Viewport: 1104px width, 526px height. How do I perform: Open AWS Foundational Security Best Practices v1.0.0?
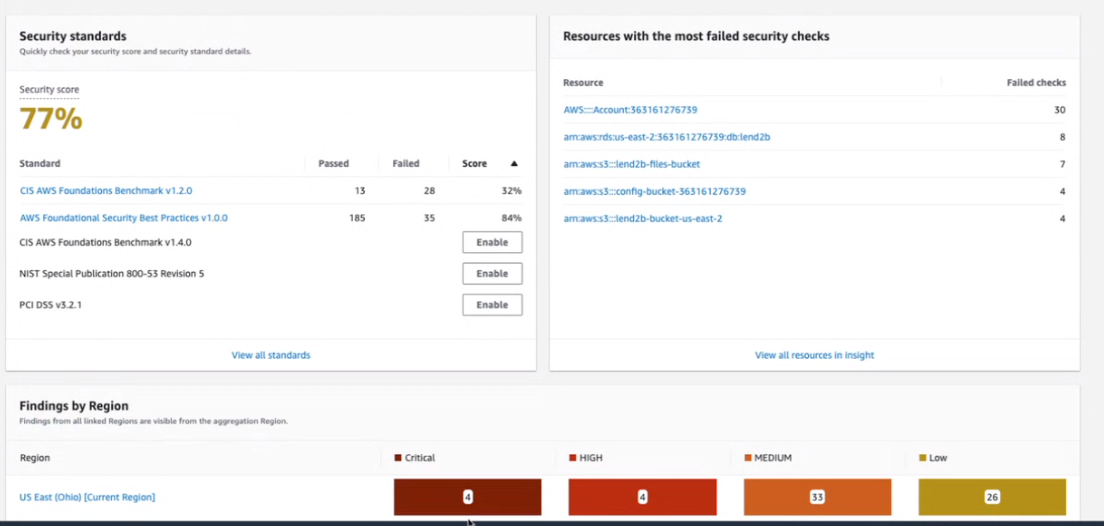124,217
